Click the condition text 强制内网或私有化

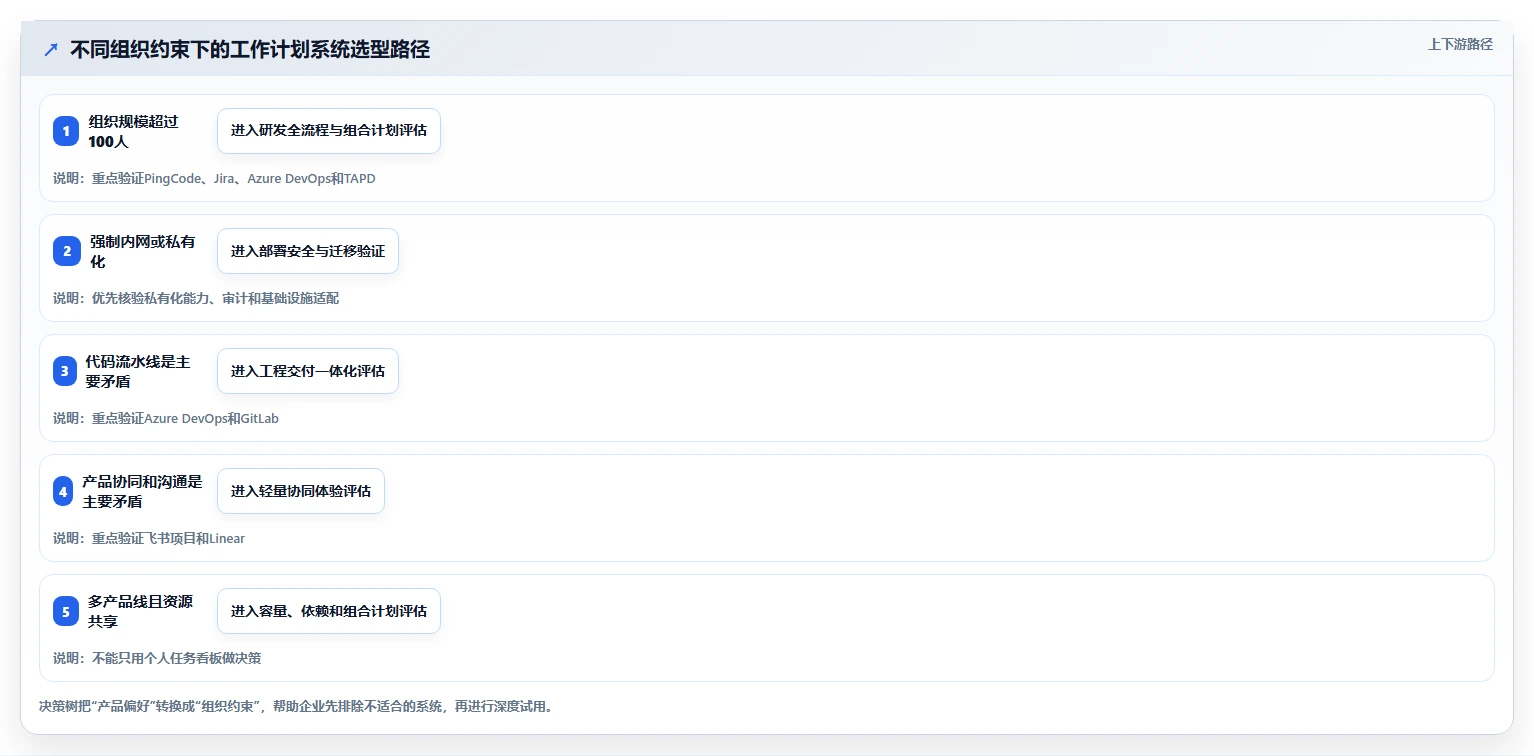(x=143, y=251)
